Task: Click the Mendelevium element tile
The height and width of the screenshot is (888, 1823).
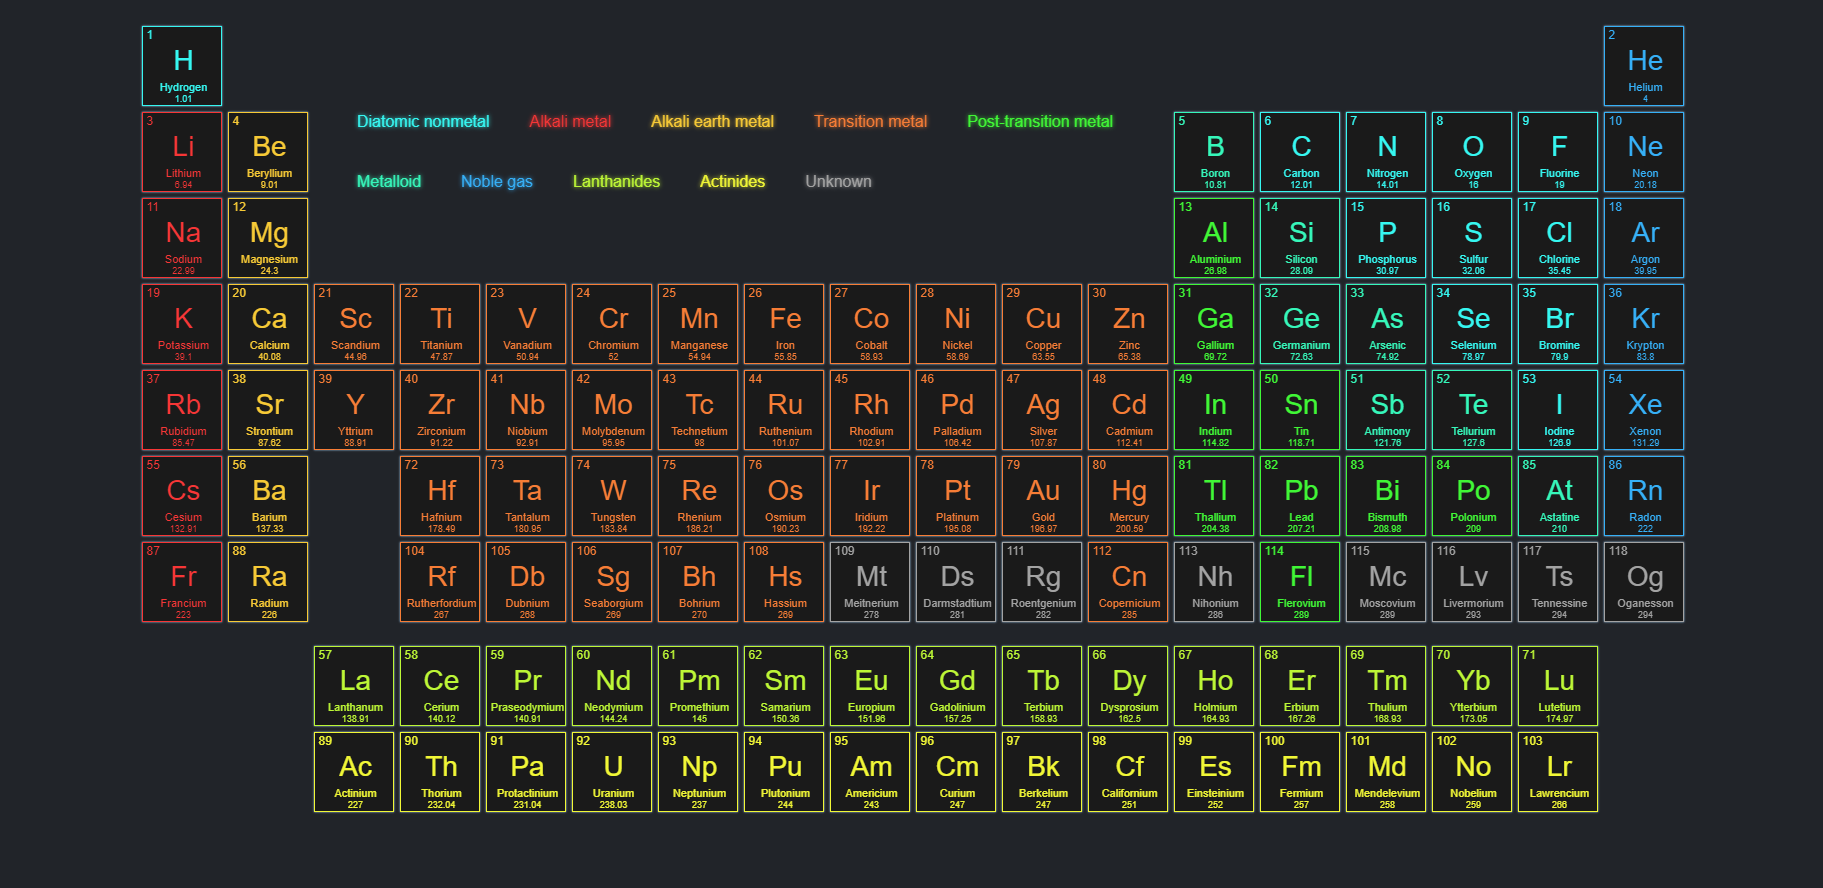Action: (x=1386, y=772)
